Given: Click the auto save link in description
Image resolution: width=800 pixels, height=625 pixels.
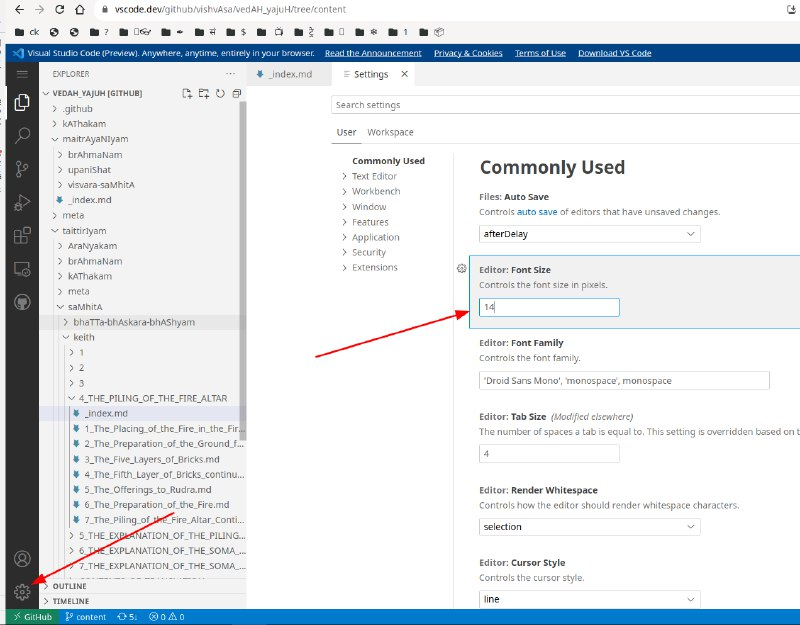Looking at the screenshot, I should pos(537,212).
